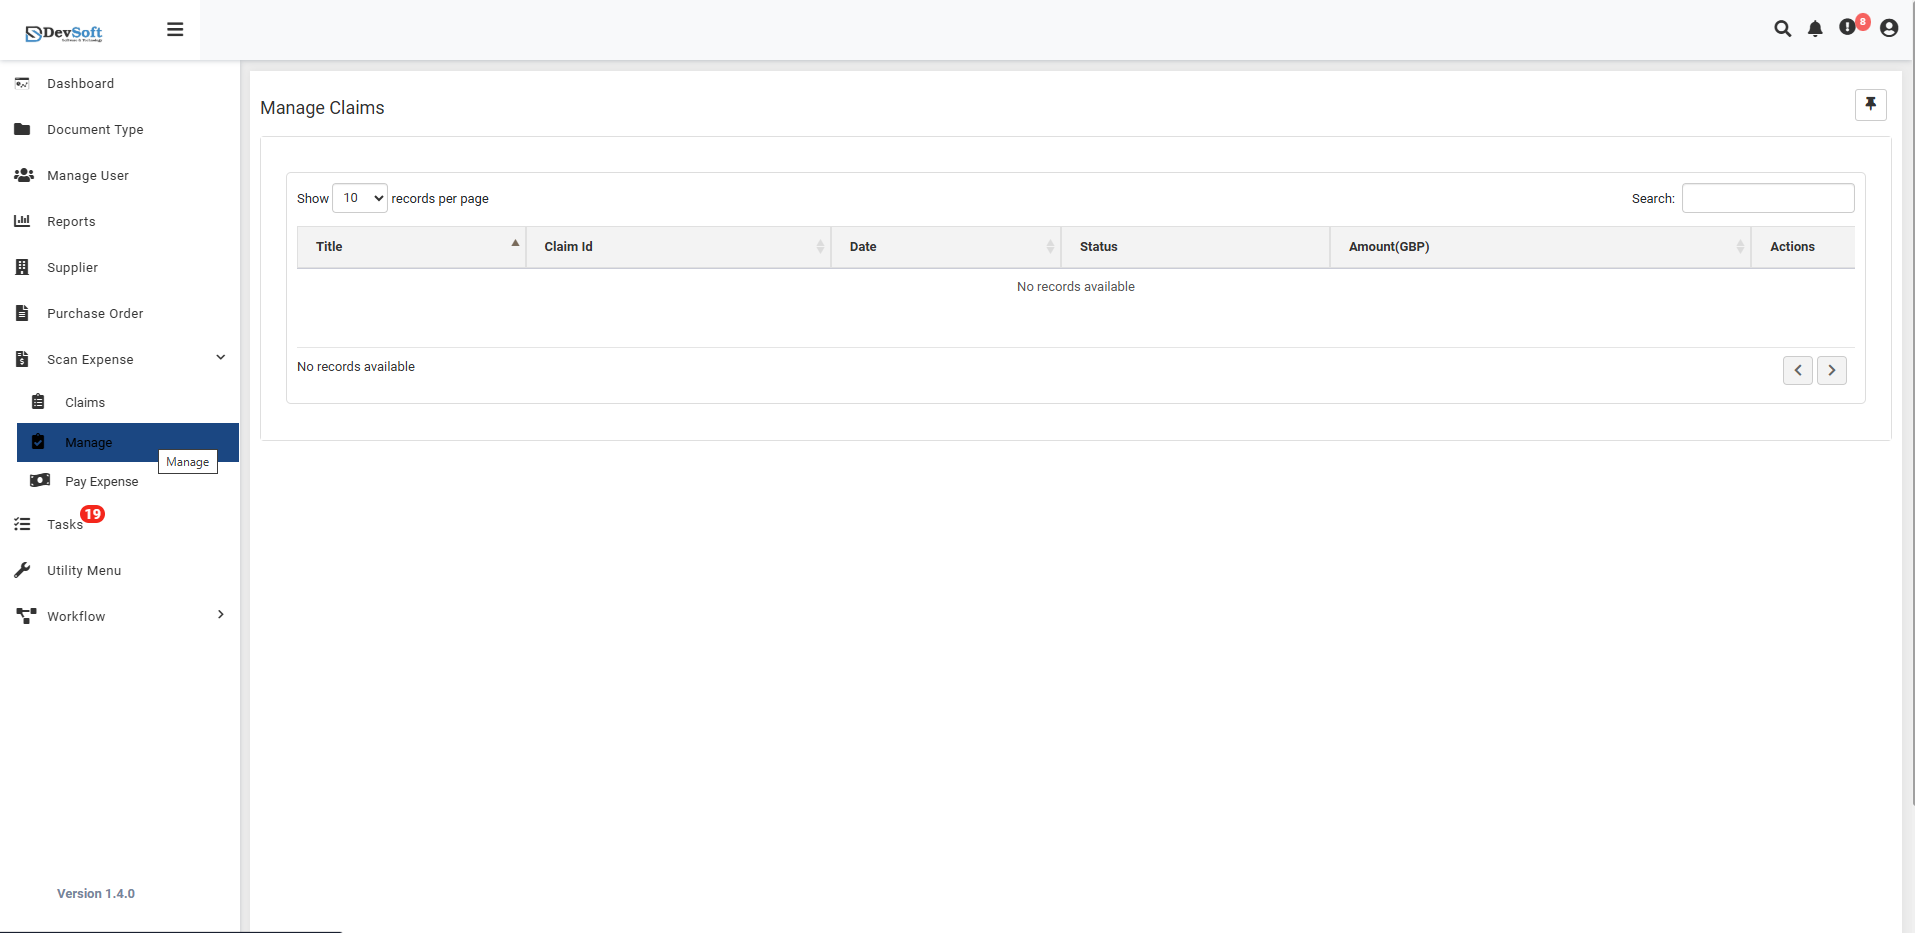Viewport: 1915px width, 933px height.
Task: Open the Claims menu item
Action: coord(84,402)
